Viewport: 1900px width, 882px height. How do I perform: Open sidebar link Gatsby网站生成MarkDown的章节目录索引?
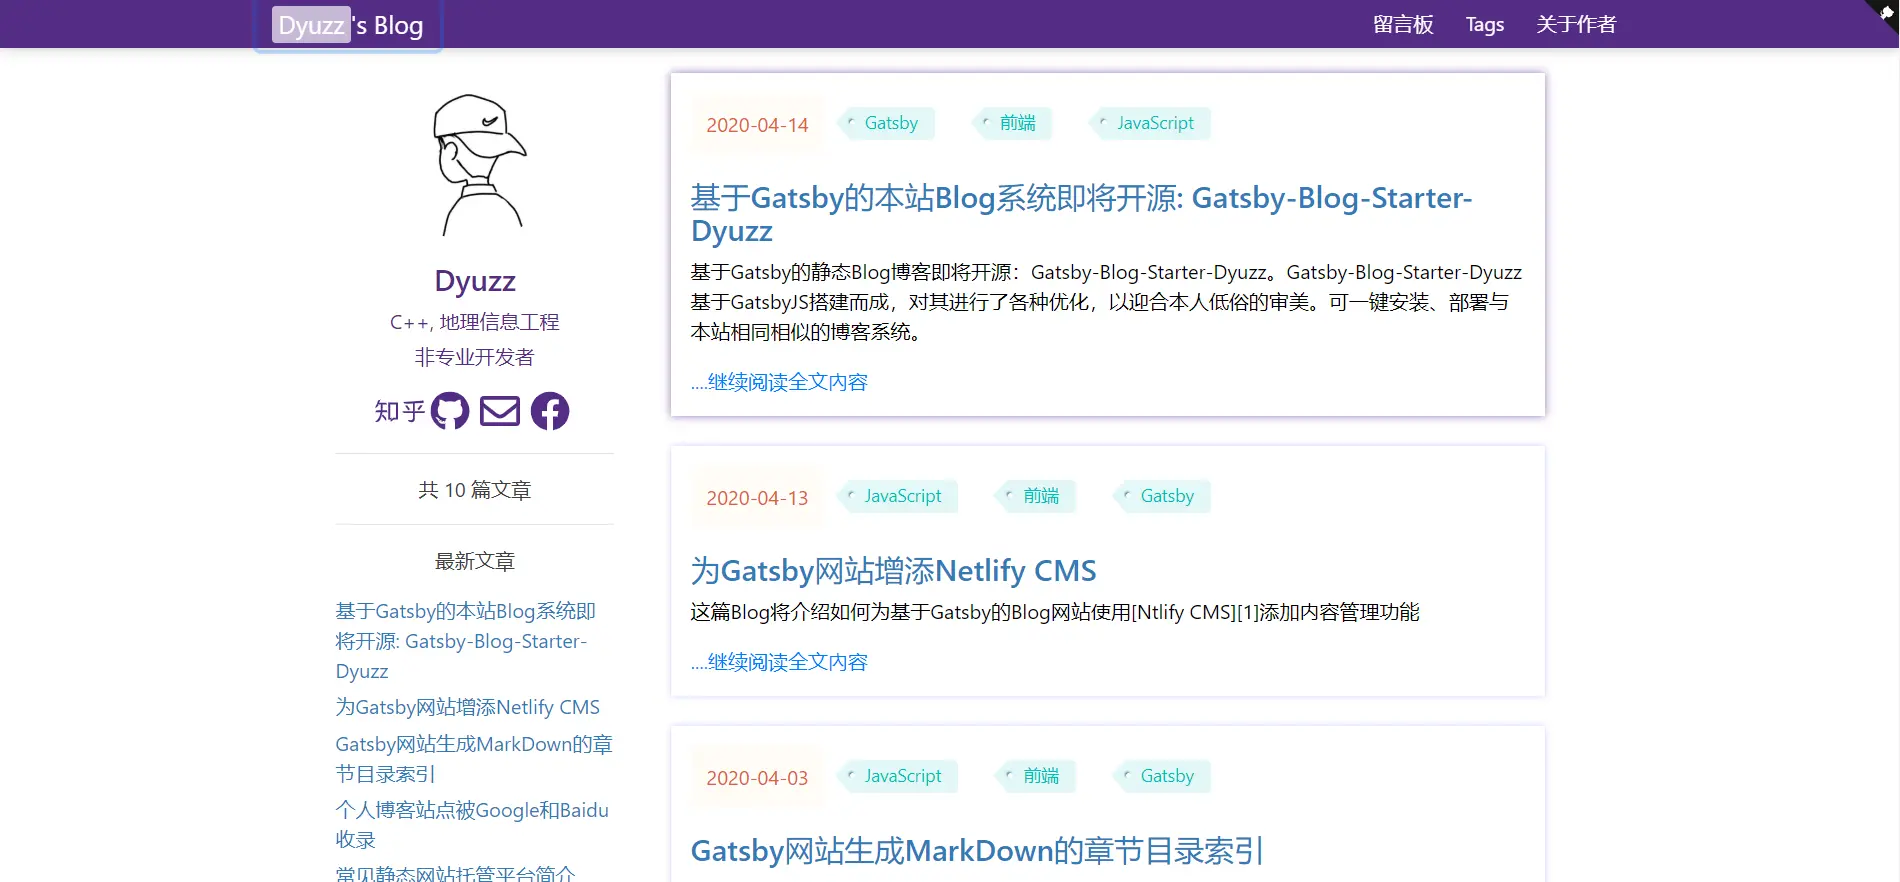pyautogui.click(x=474, y=759)
